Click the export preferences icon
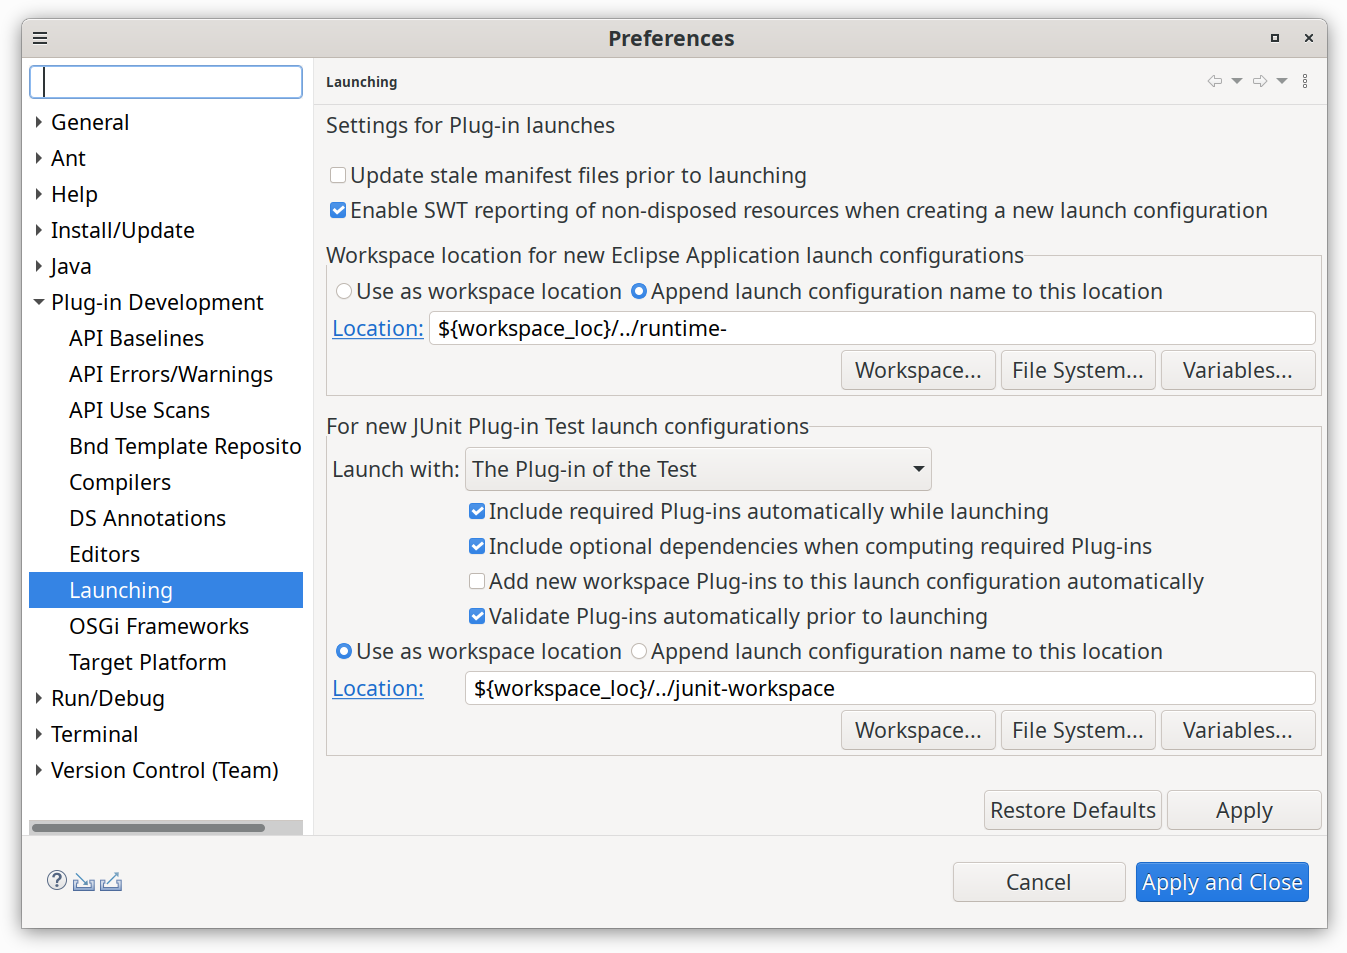The height and width of the screenshot is (953, 1347). point(111,881)
